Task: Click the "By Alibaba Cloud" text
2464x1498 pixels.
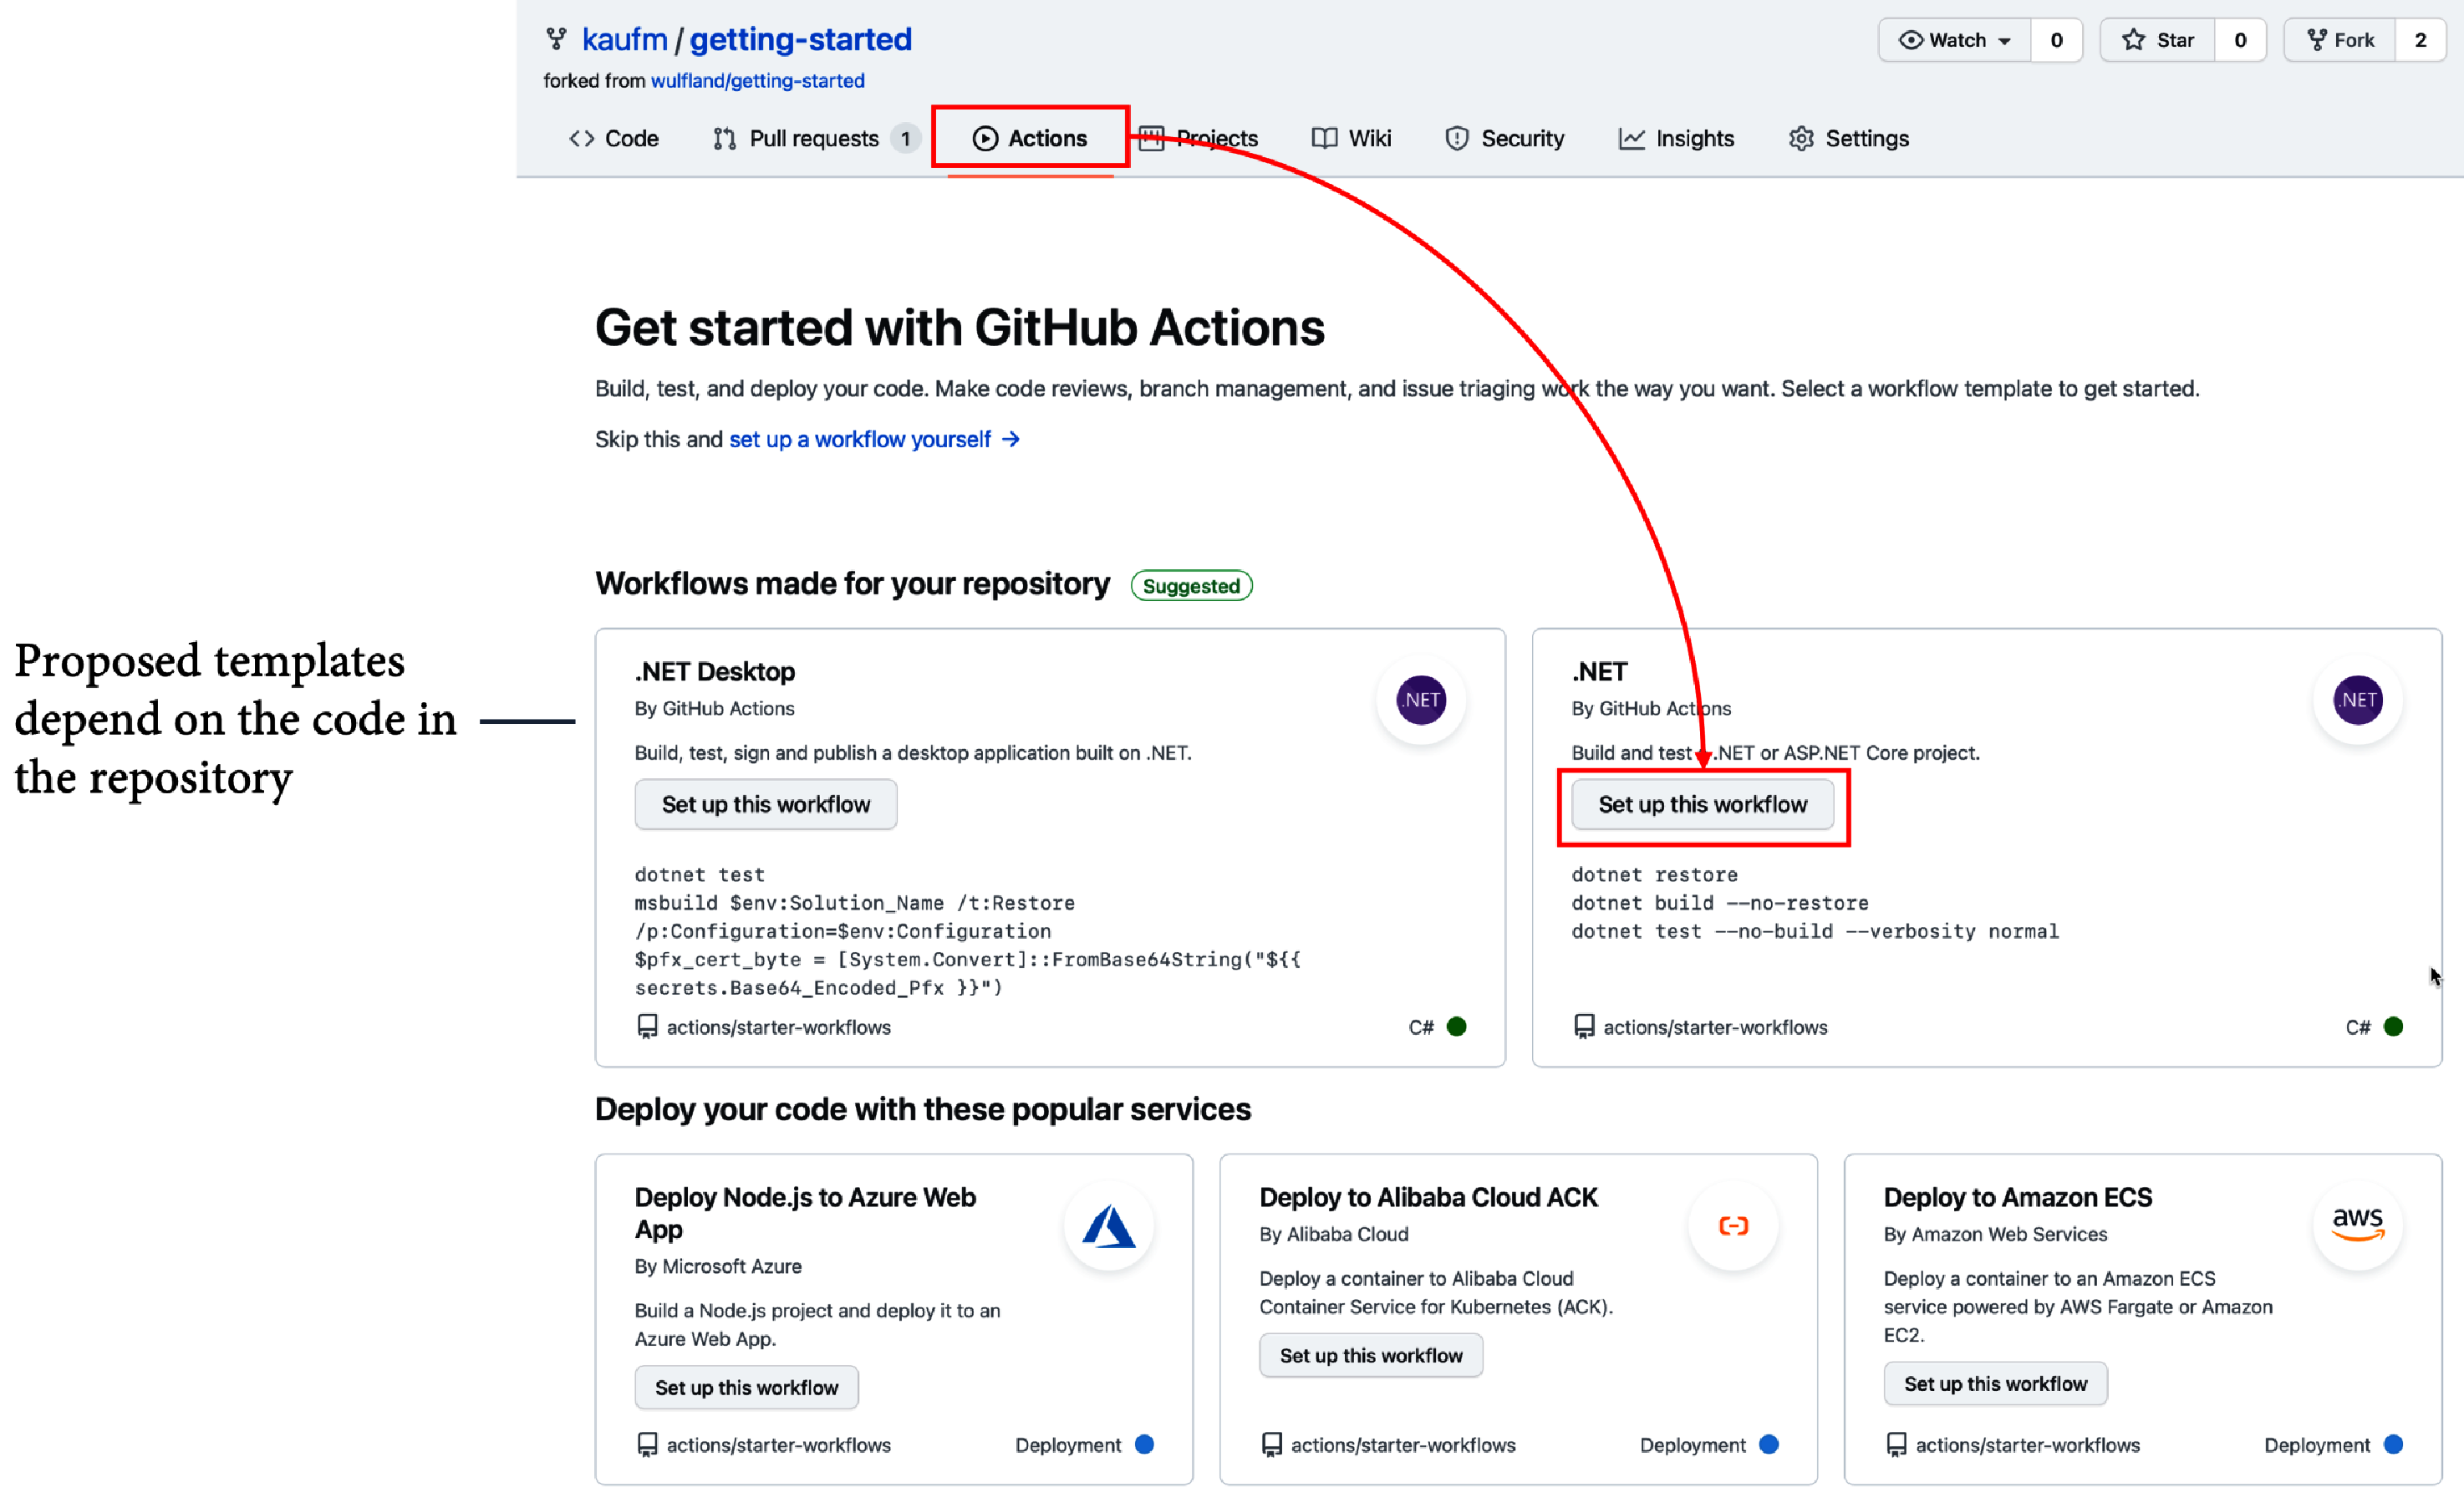Action: (1334, 1234)
